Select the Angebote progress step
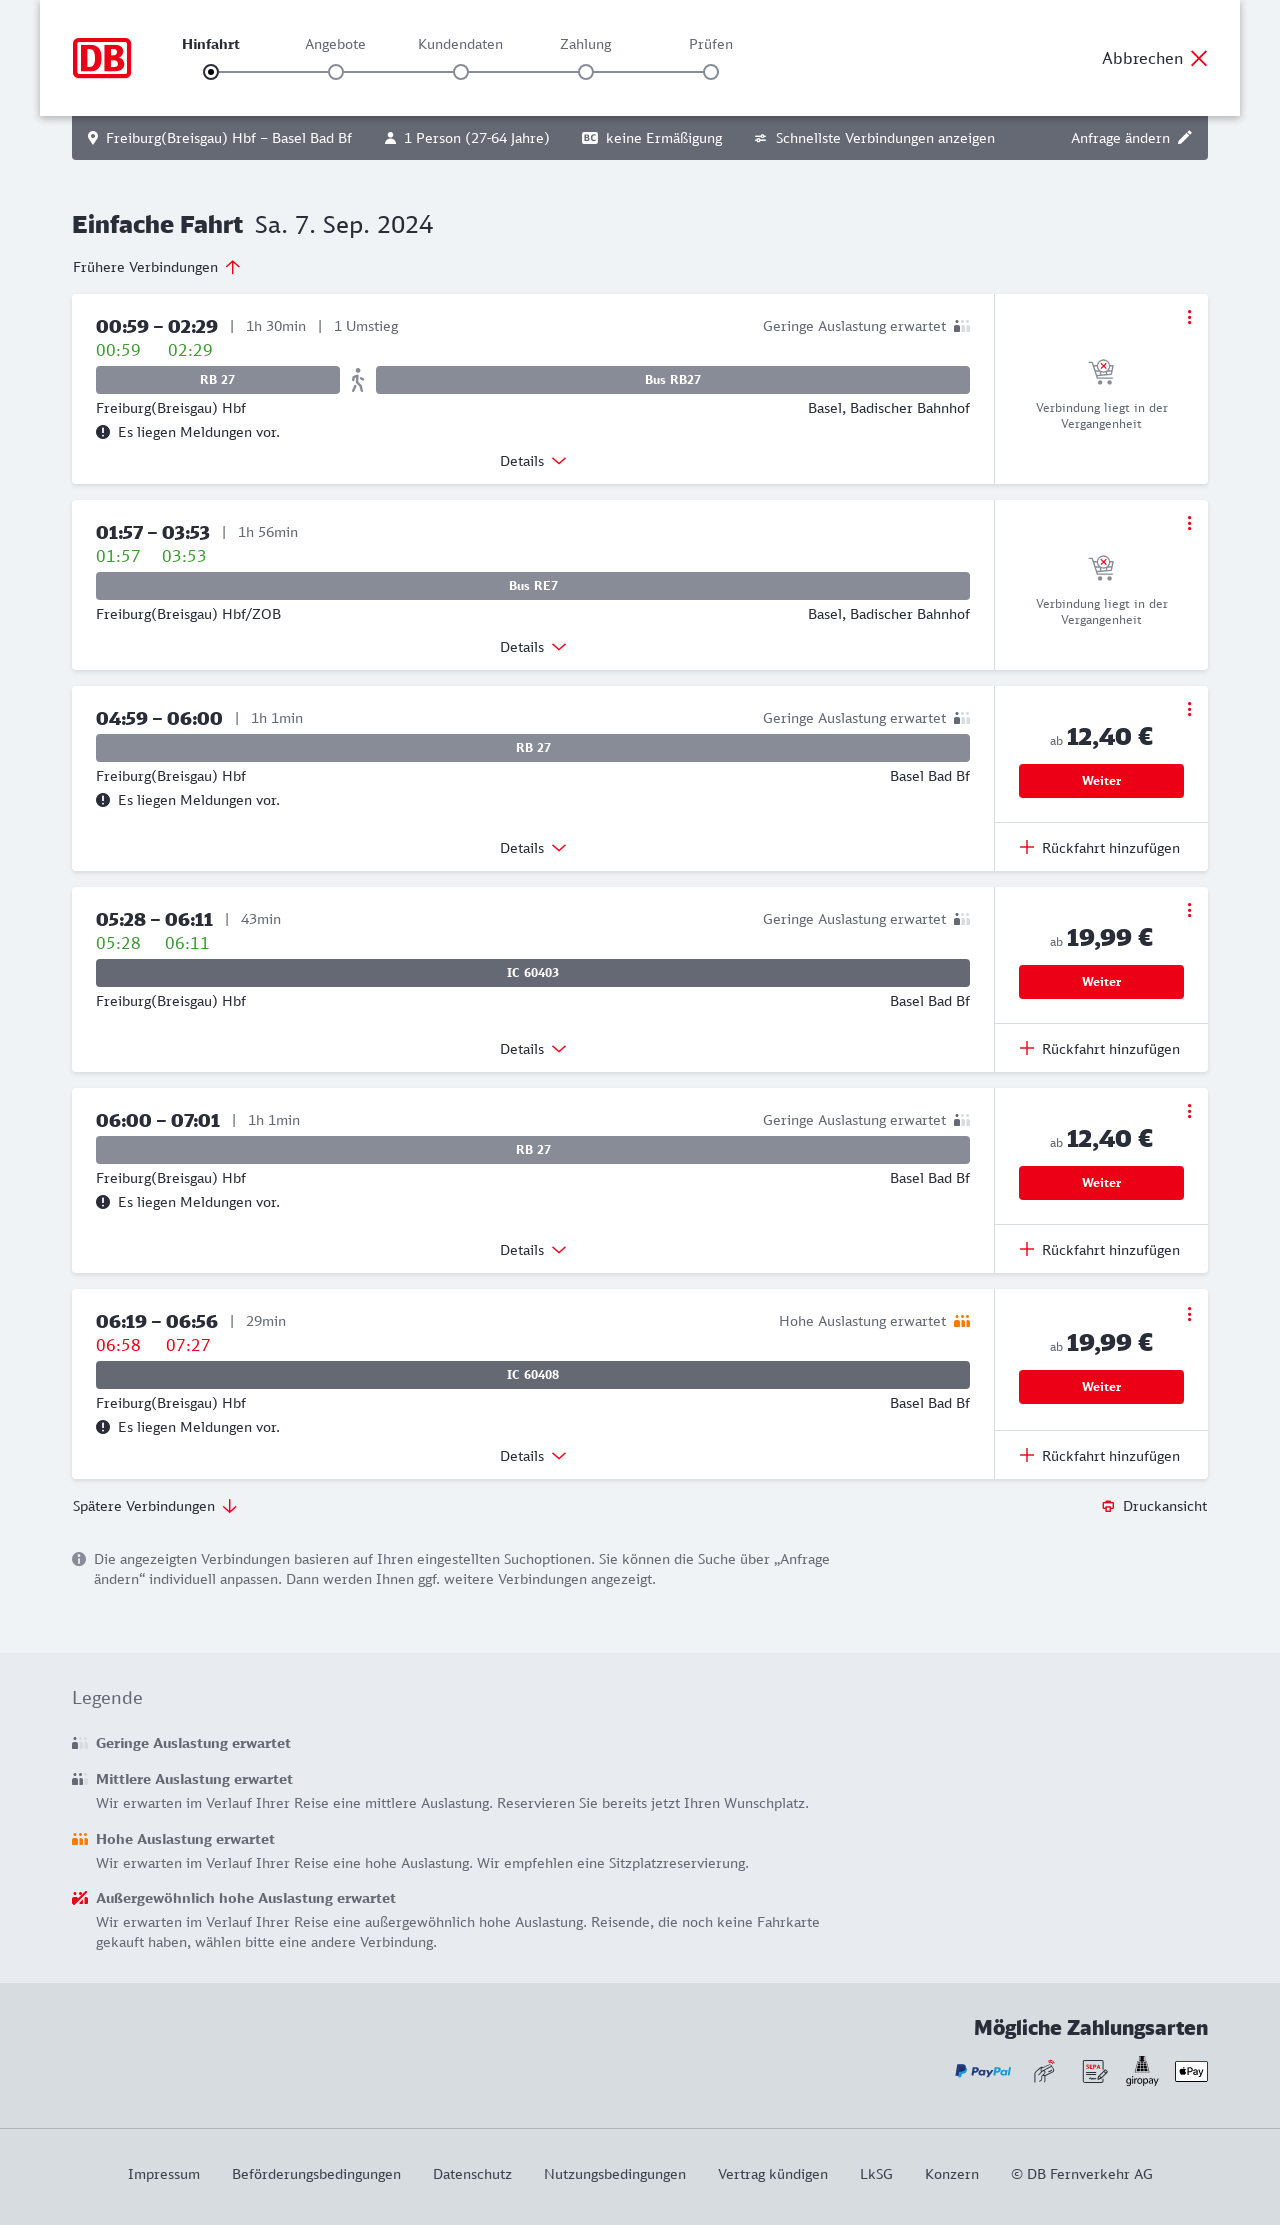1280x2225 pixels. click(336, 72)
